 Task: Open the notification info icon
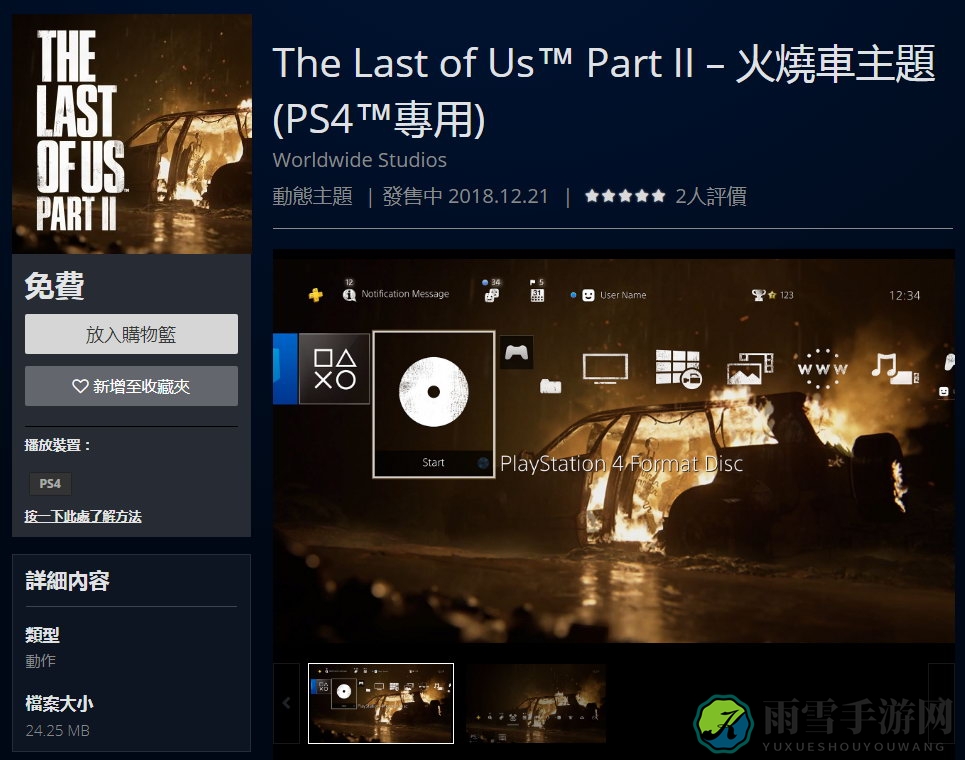click(x=349, y=295)
